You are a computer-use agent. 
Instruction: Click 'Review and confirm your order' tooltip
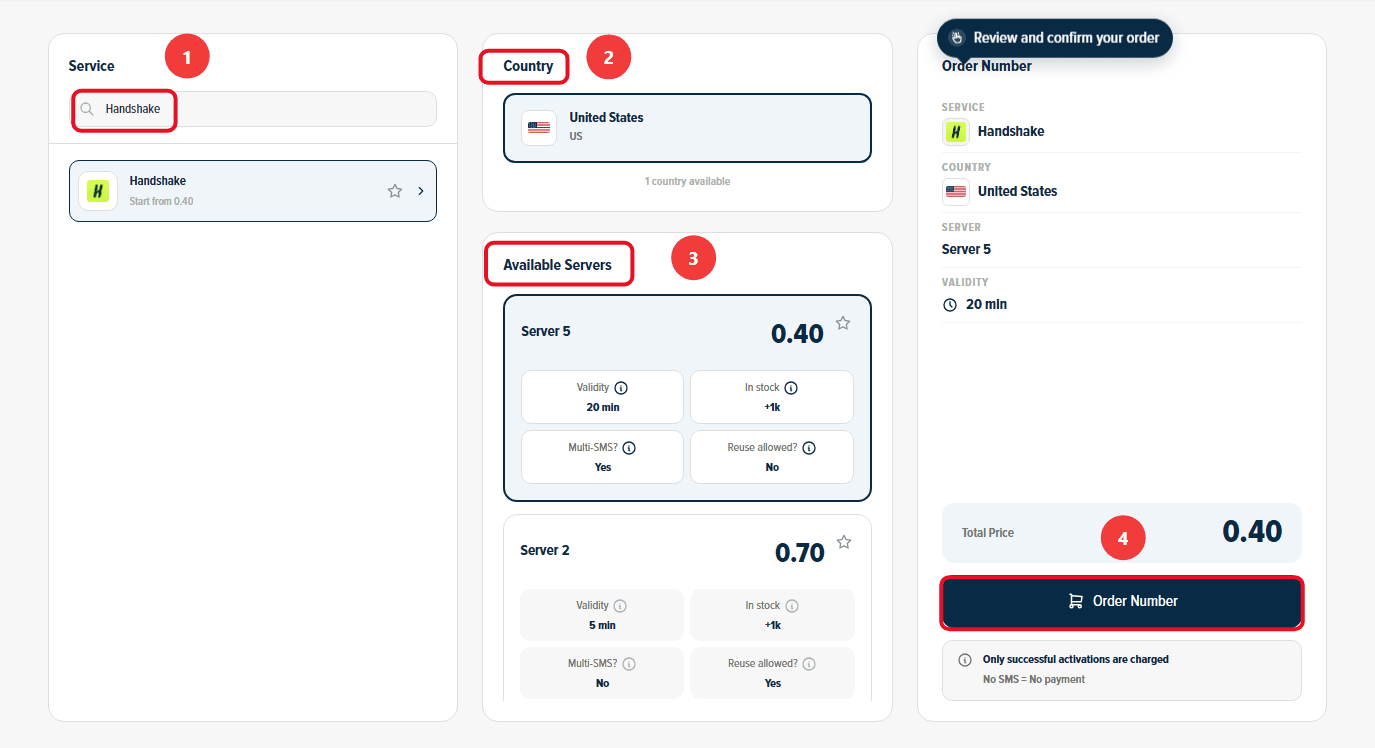tap(1055, 38)
